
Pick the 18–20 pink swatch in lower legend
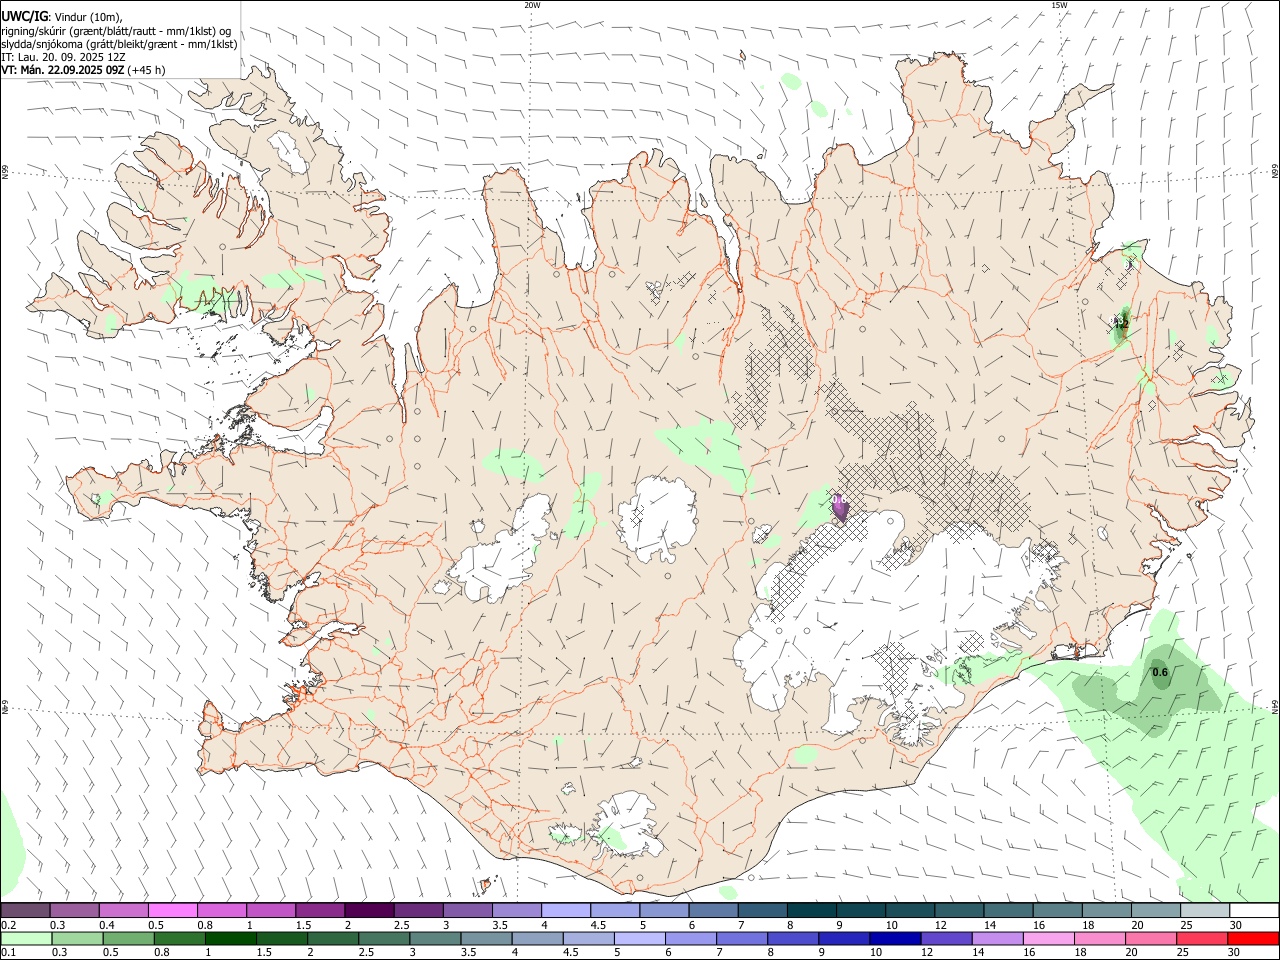[x=1100, y=939]
